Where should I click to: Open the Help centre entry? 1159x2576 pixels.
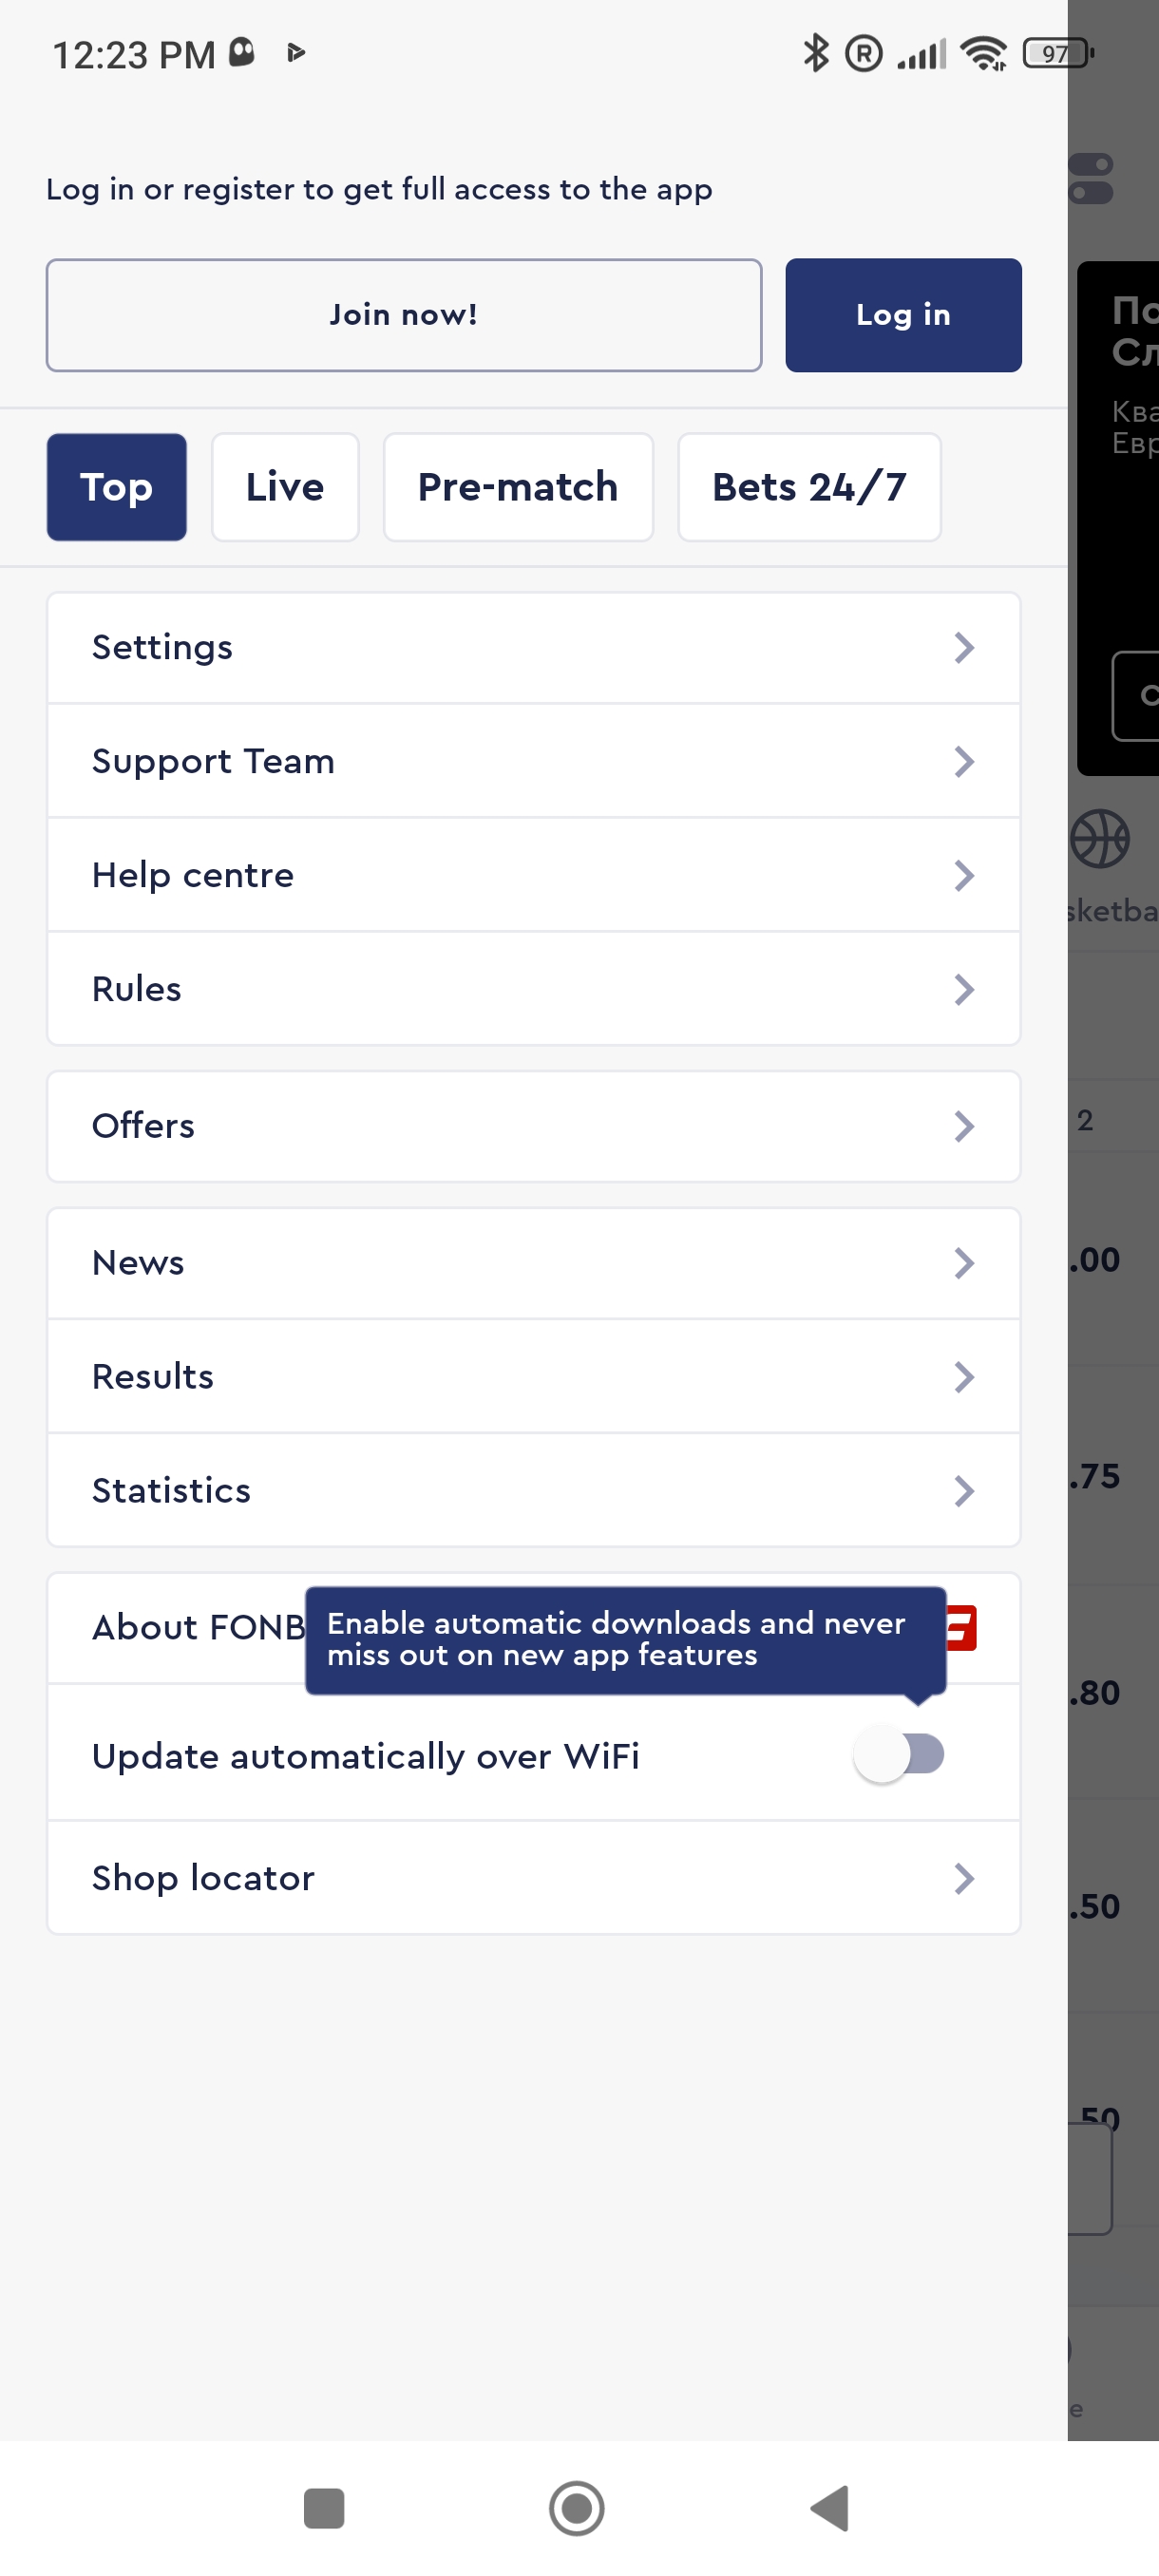(x=533, y=876)
